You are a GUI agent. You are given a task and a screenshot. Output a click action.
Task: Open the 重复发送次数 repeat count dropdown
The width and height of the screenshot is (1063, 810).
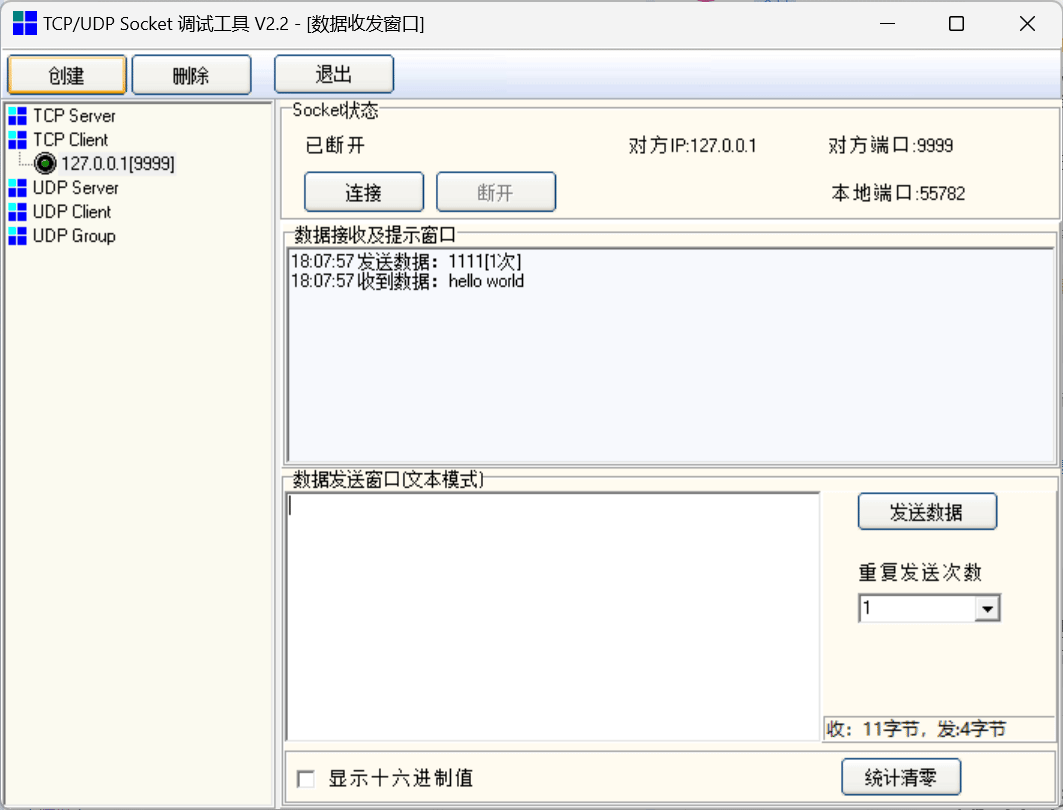989,607
